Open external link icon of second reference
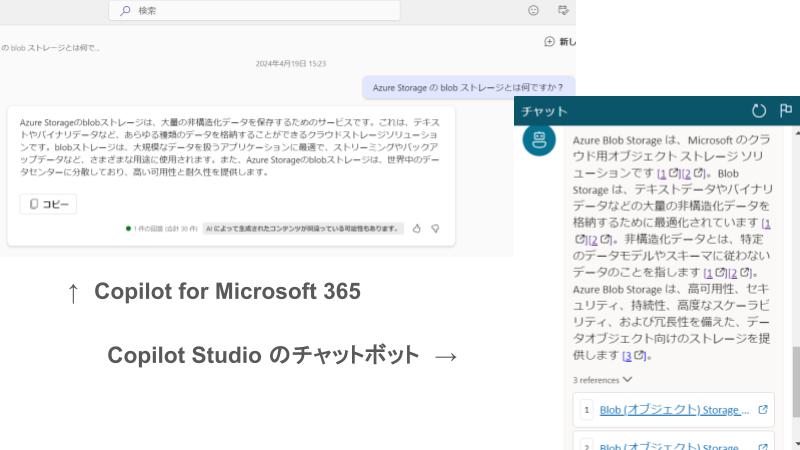This screenshot has height=450, width=800. (763, 446)
